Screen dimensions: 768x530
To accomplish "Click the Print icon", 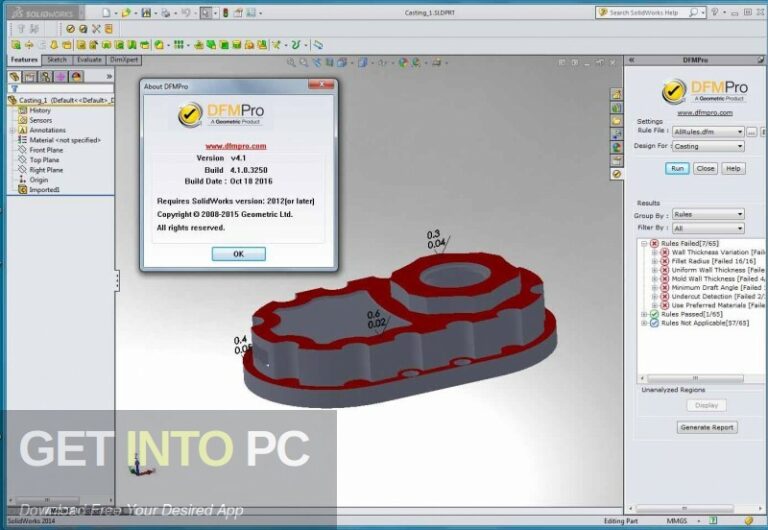I will (x=166, y=13).
